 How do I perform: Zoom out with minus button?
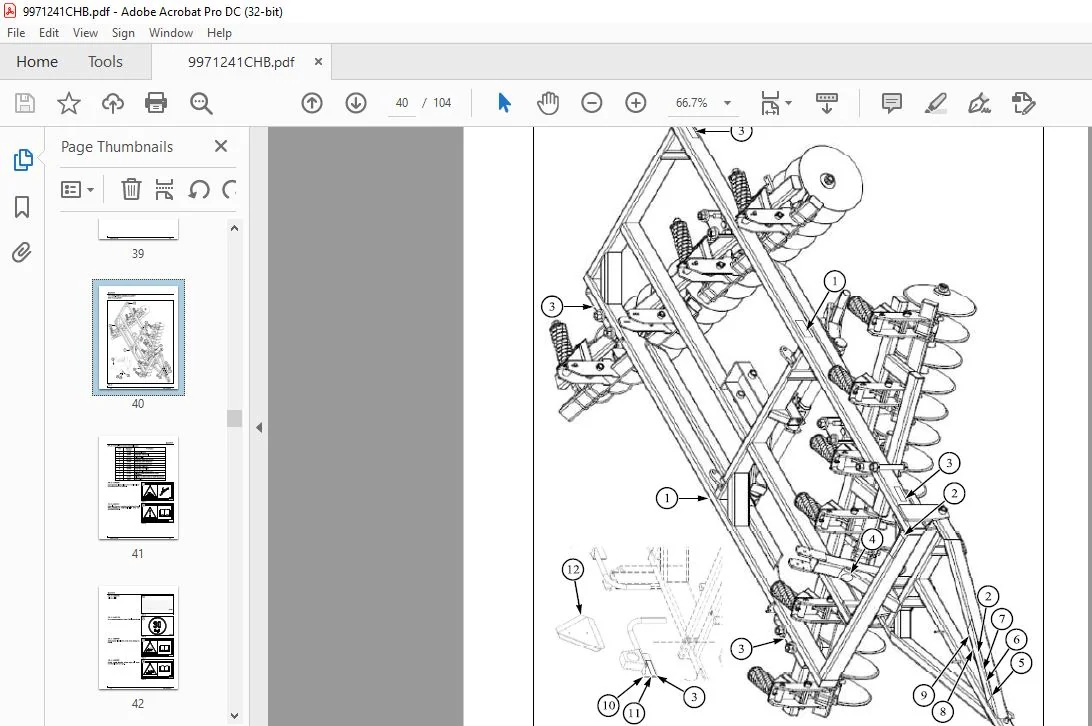pyautogui.click(x=591, y=103)
